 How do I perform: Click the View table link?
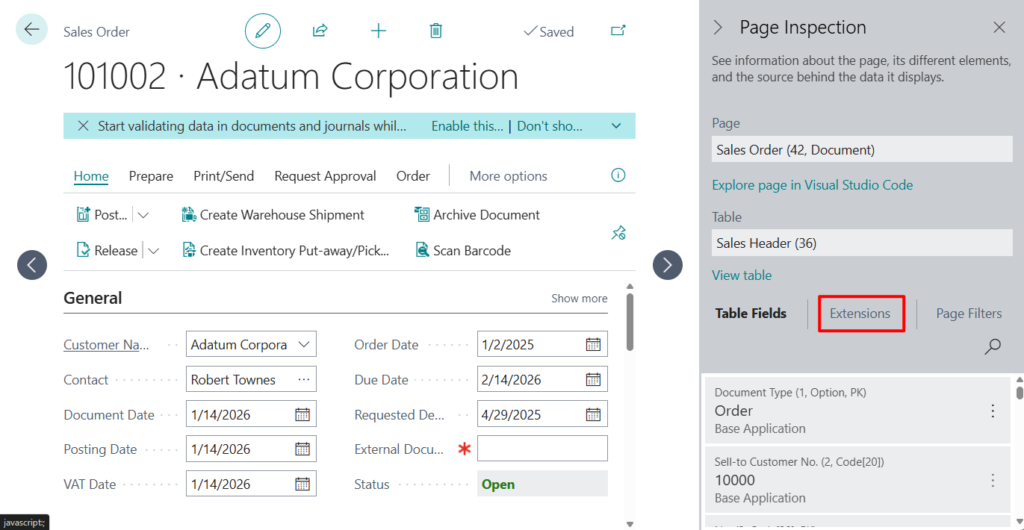tap(742, 275)
